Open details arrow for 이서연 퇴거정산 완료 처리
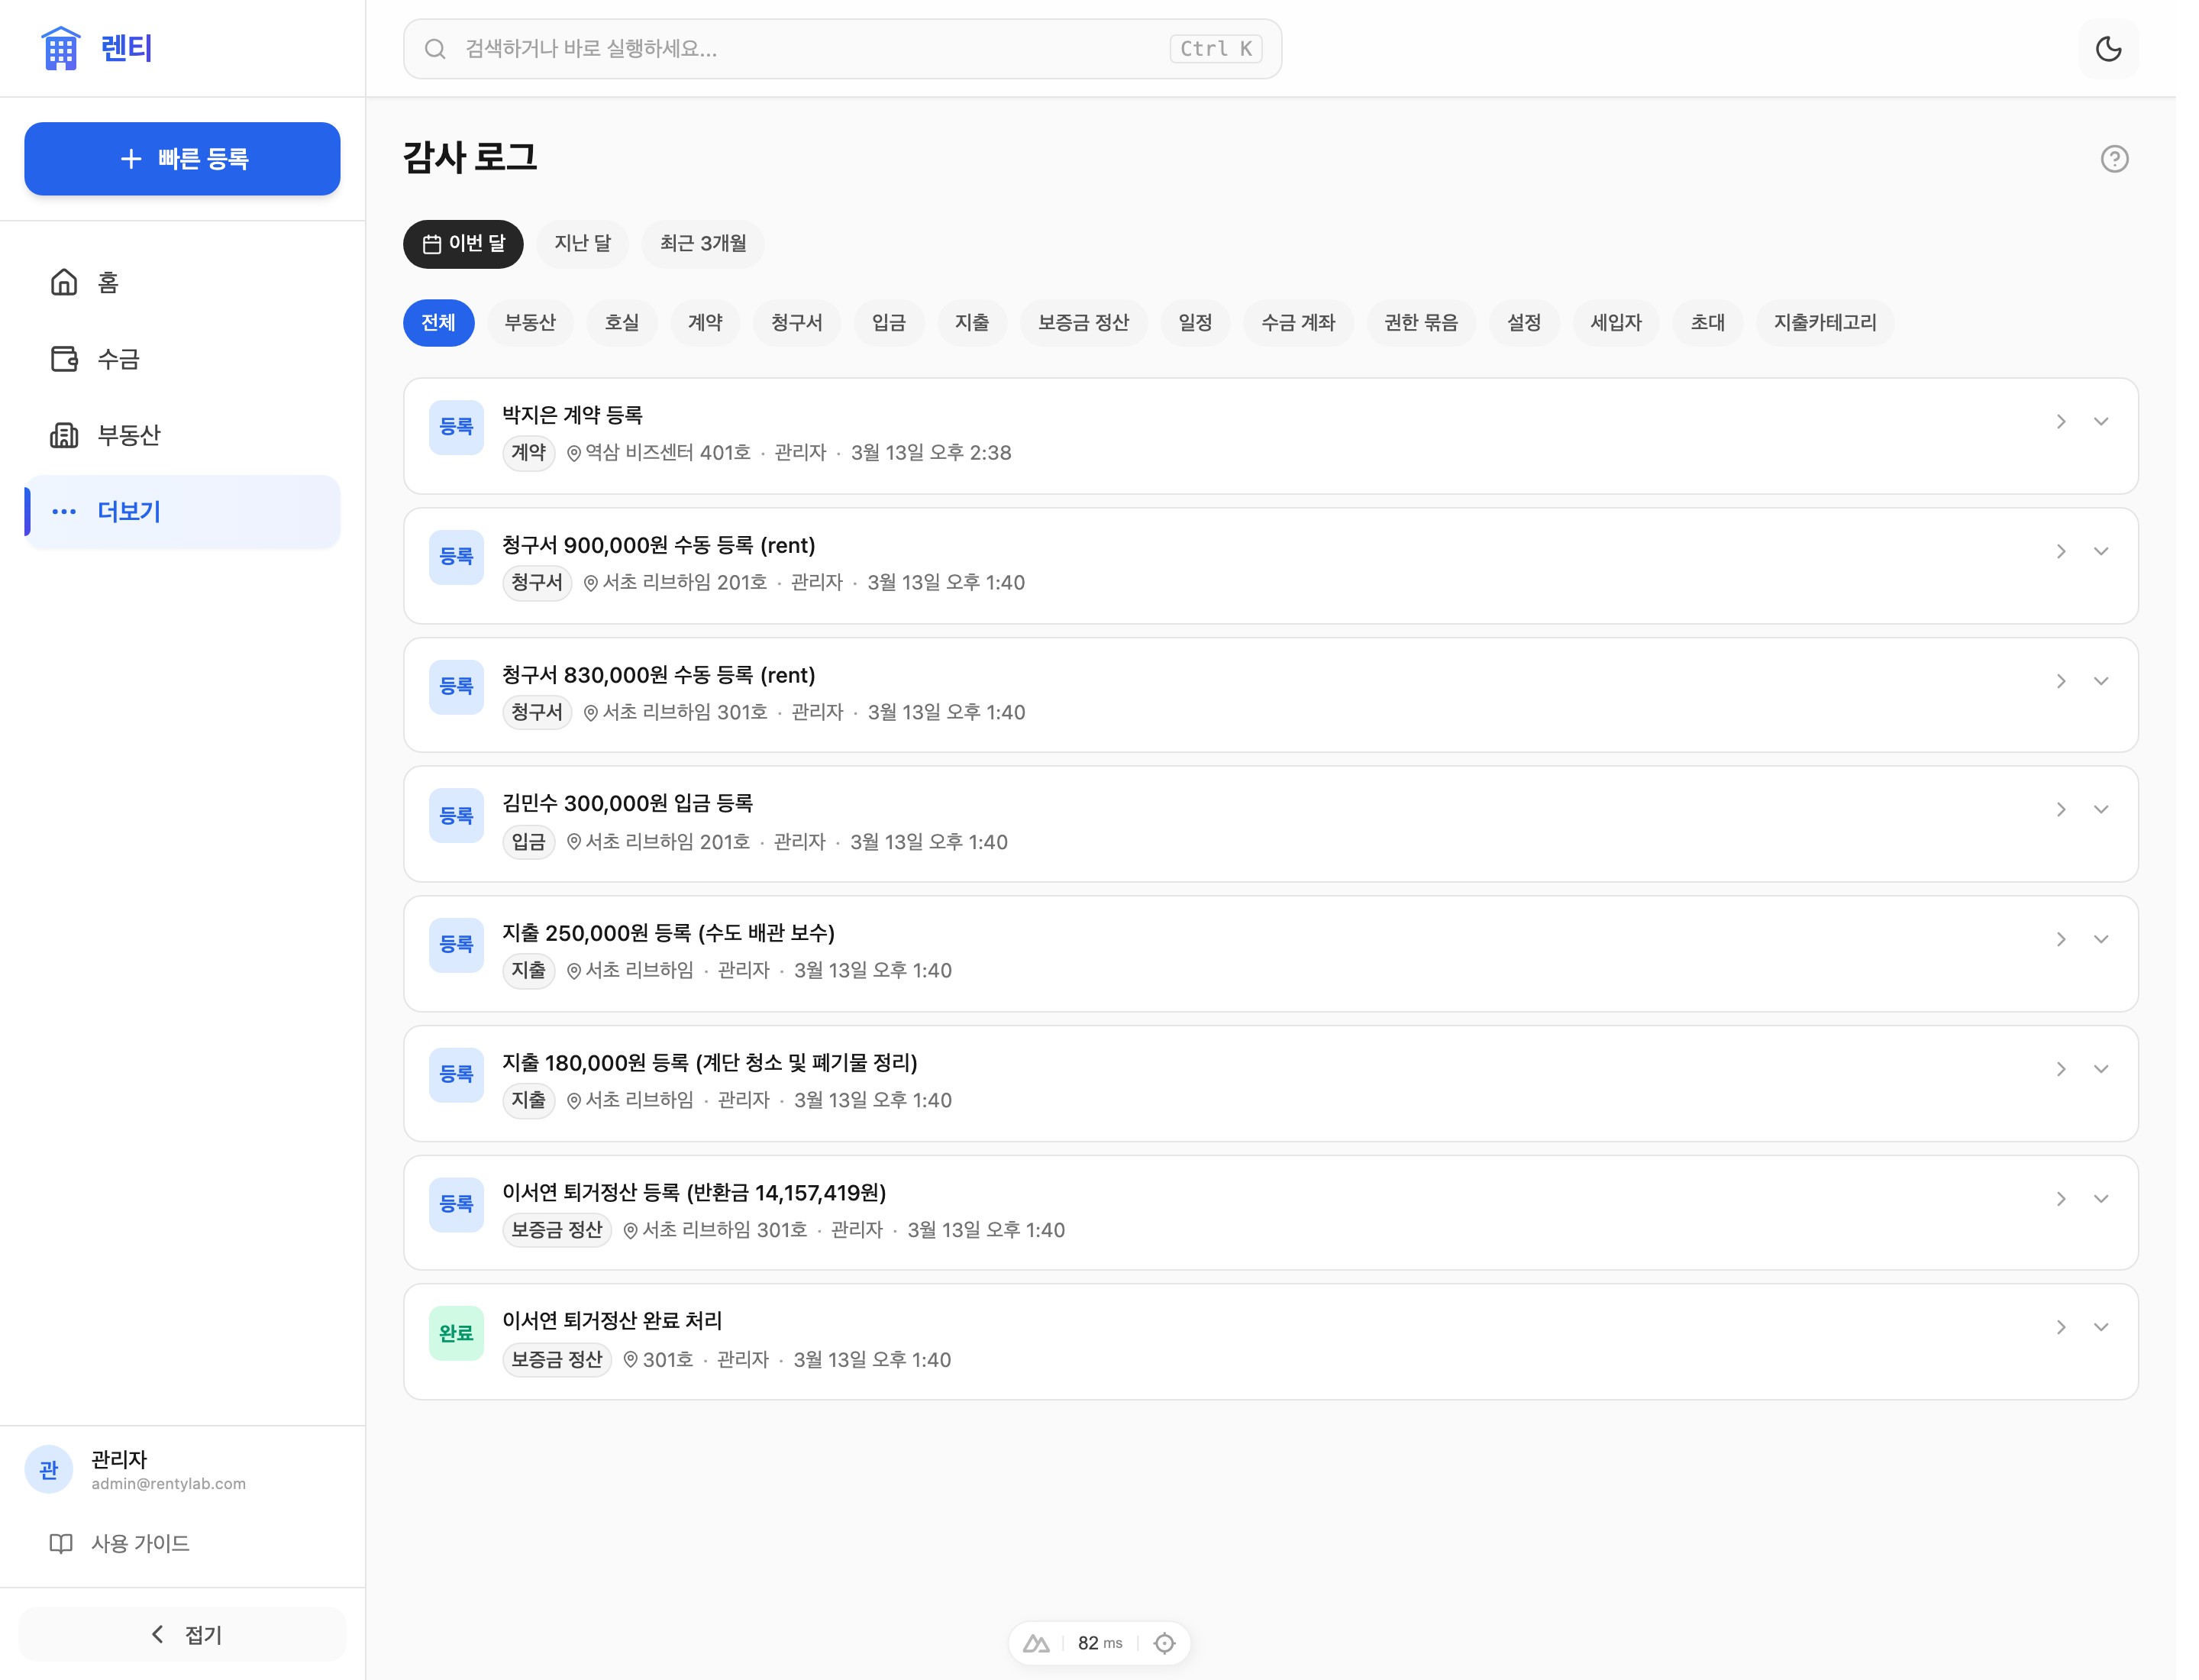 click(x=2061, y=1327)
